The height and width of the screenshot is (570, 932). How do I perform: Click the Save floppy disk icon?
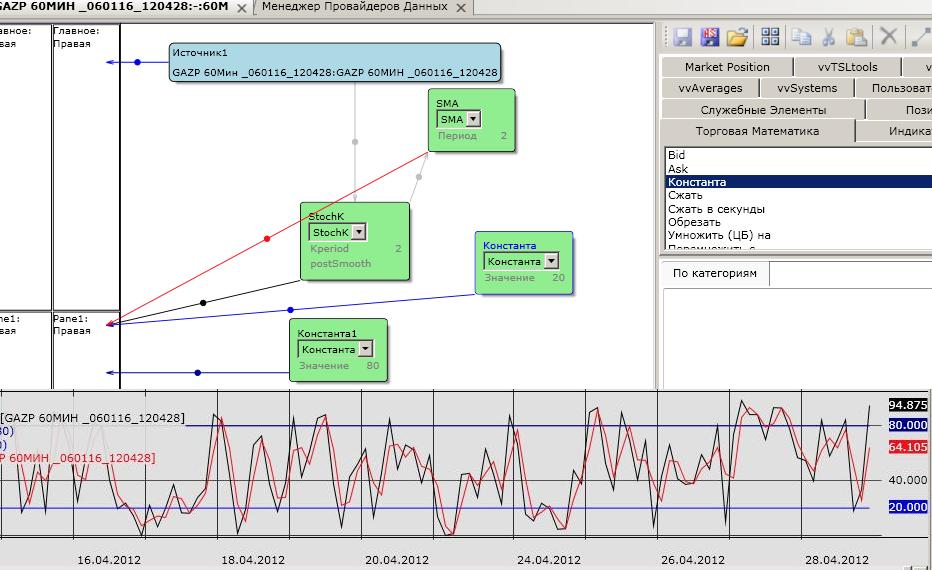(683, 37)
